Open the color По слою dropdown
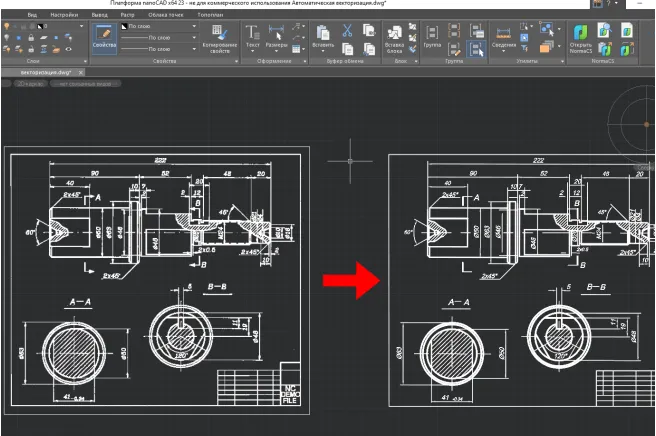The image size is (656, 436). [x=192, y=27]
